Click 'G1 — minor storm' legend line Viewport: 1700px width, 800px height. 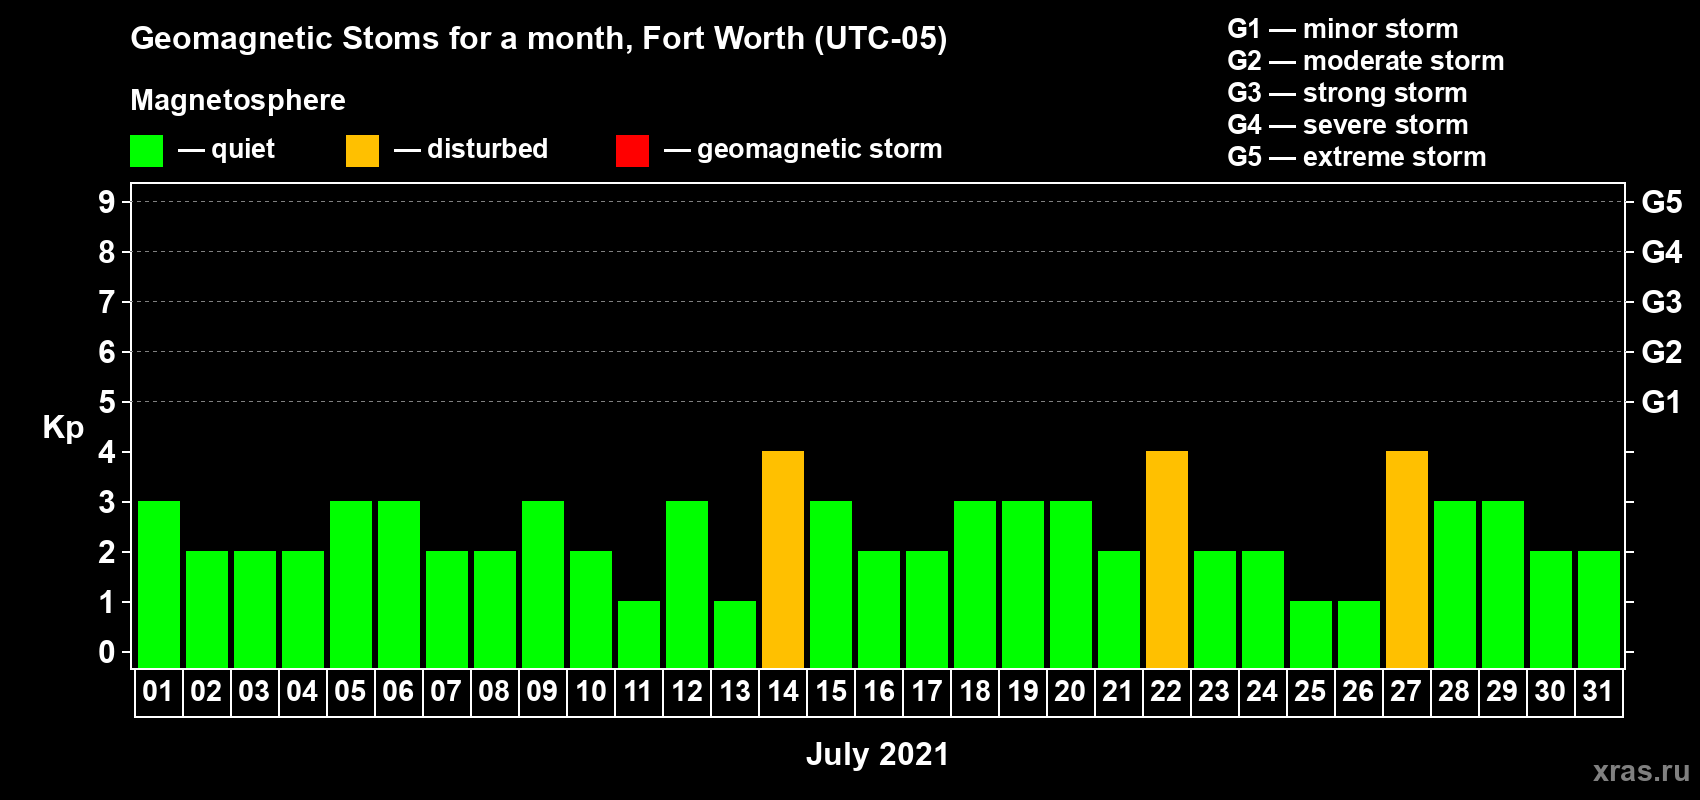pyautogui.click(x=1342, y=29)
